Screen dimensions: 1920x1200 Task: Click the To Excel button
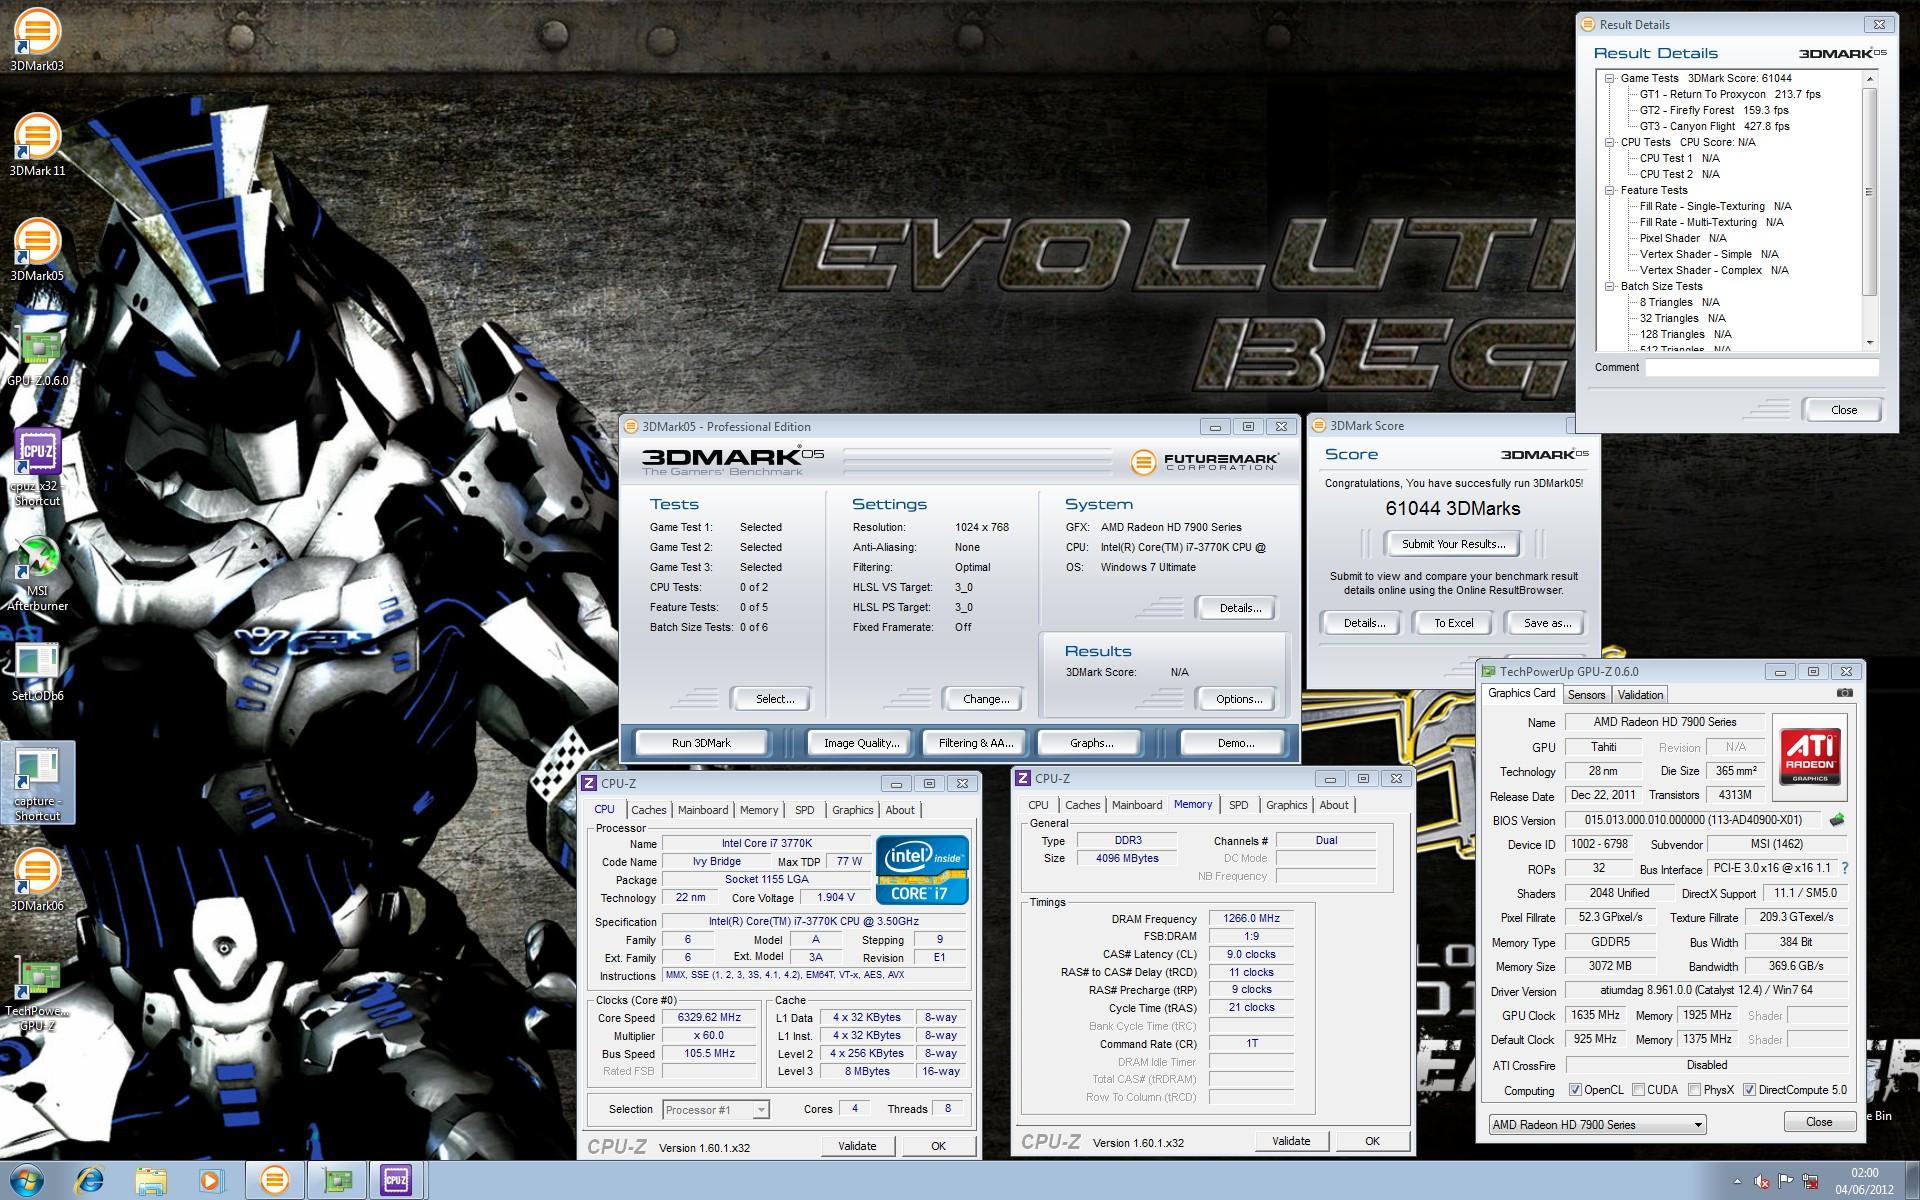coord(1453,623)
